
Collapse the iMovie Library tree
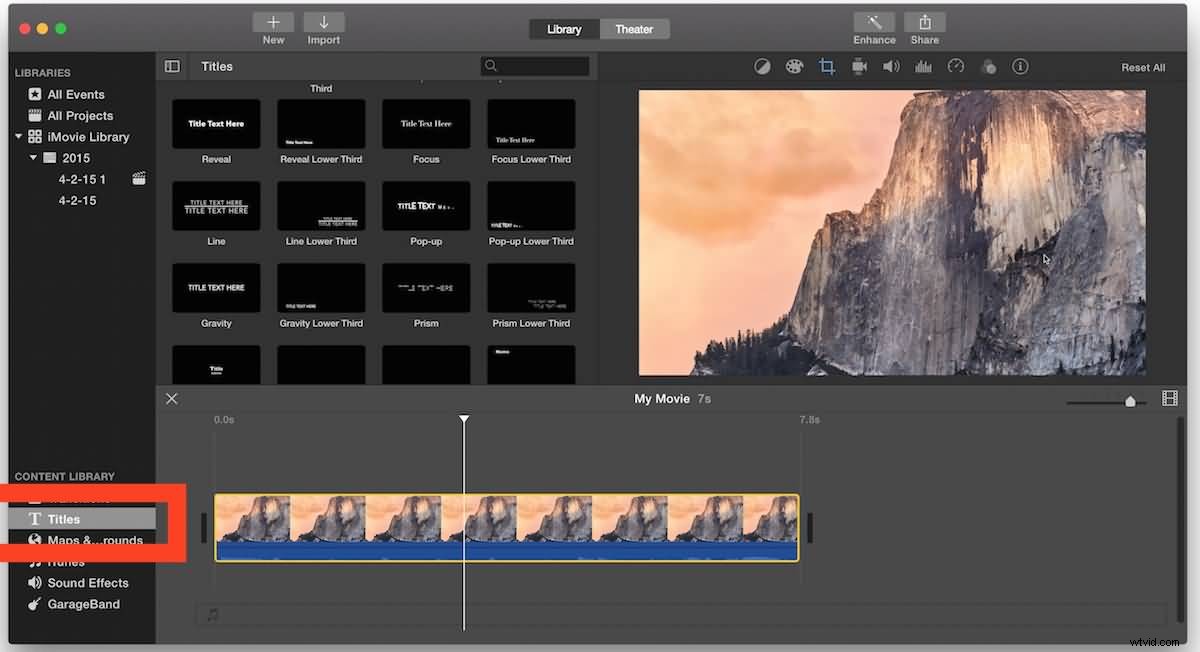tap(17, 136)
